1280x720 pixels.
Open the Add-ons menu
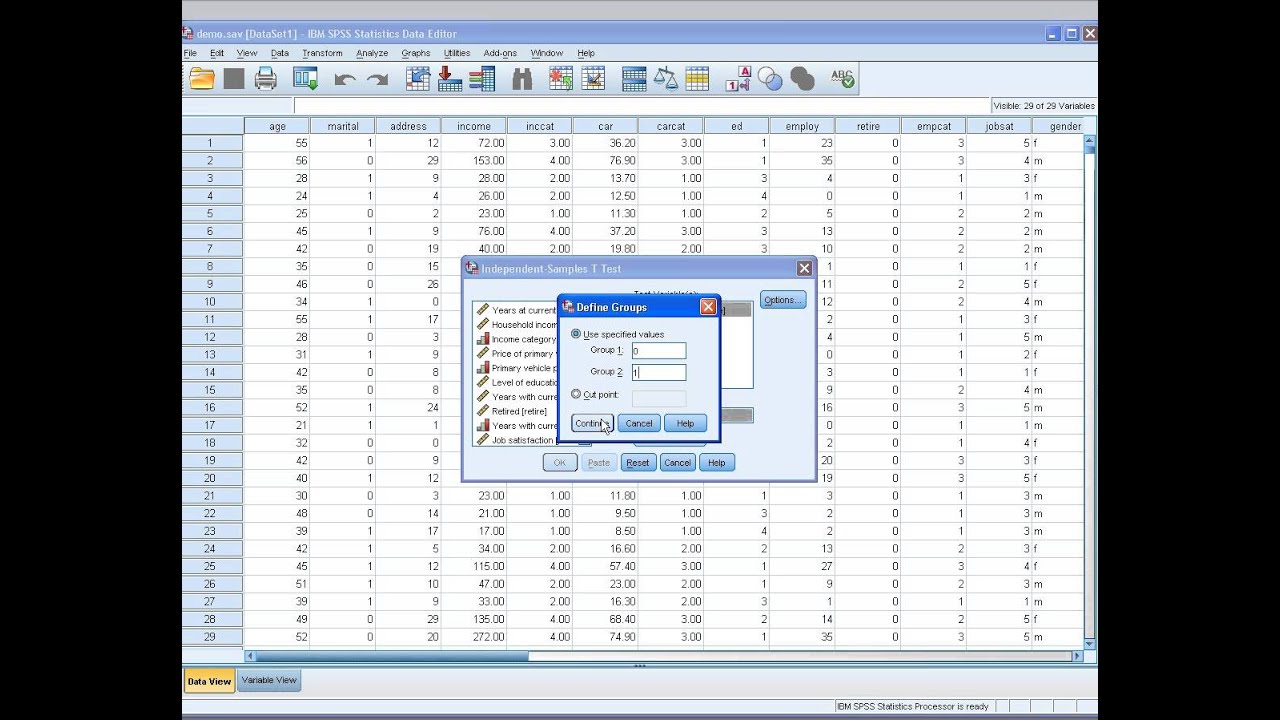[x=500, y=53]
